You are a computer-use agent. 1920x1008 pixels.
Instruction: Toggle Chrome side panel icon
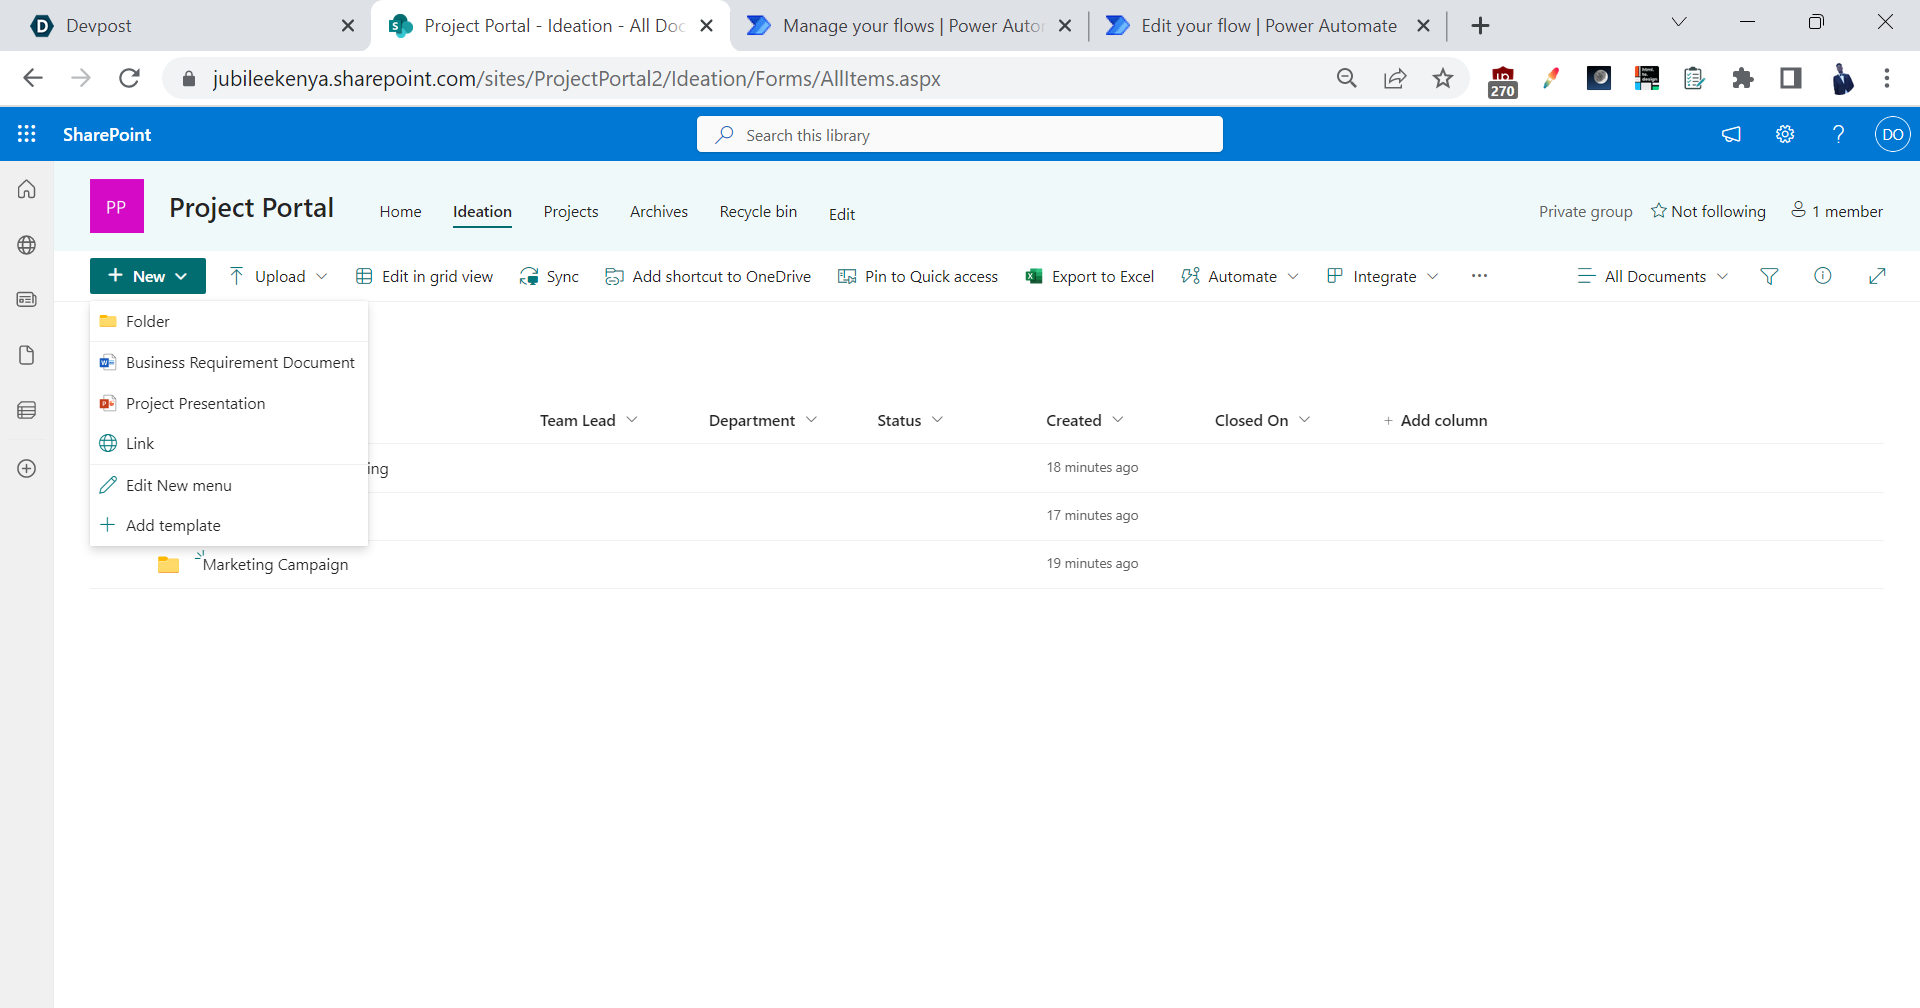tap(1791, 78)
